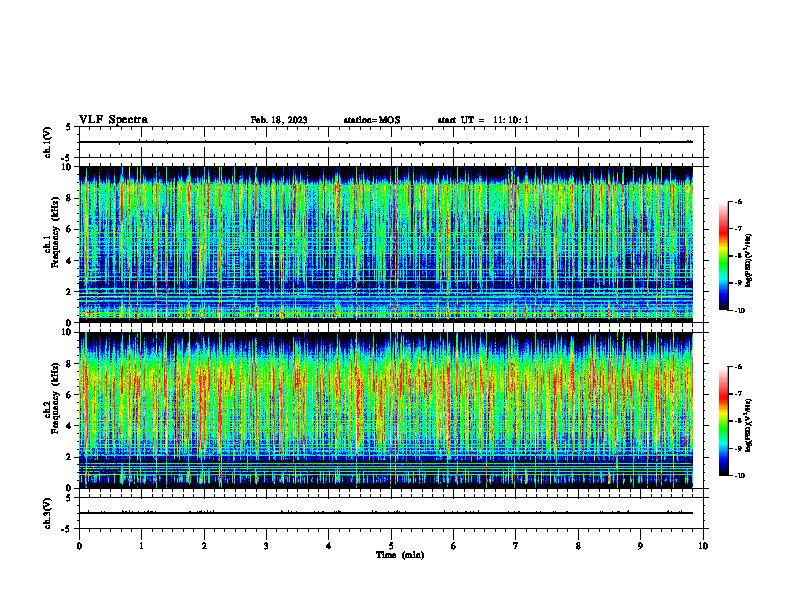The height and width of the screenshot is (612, 792).
Task: Click the "-6" label on ch.2 colorbar
Action: point(738,367)
